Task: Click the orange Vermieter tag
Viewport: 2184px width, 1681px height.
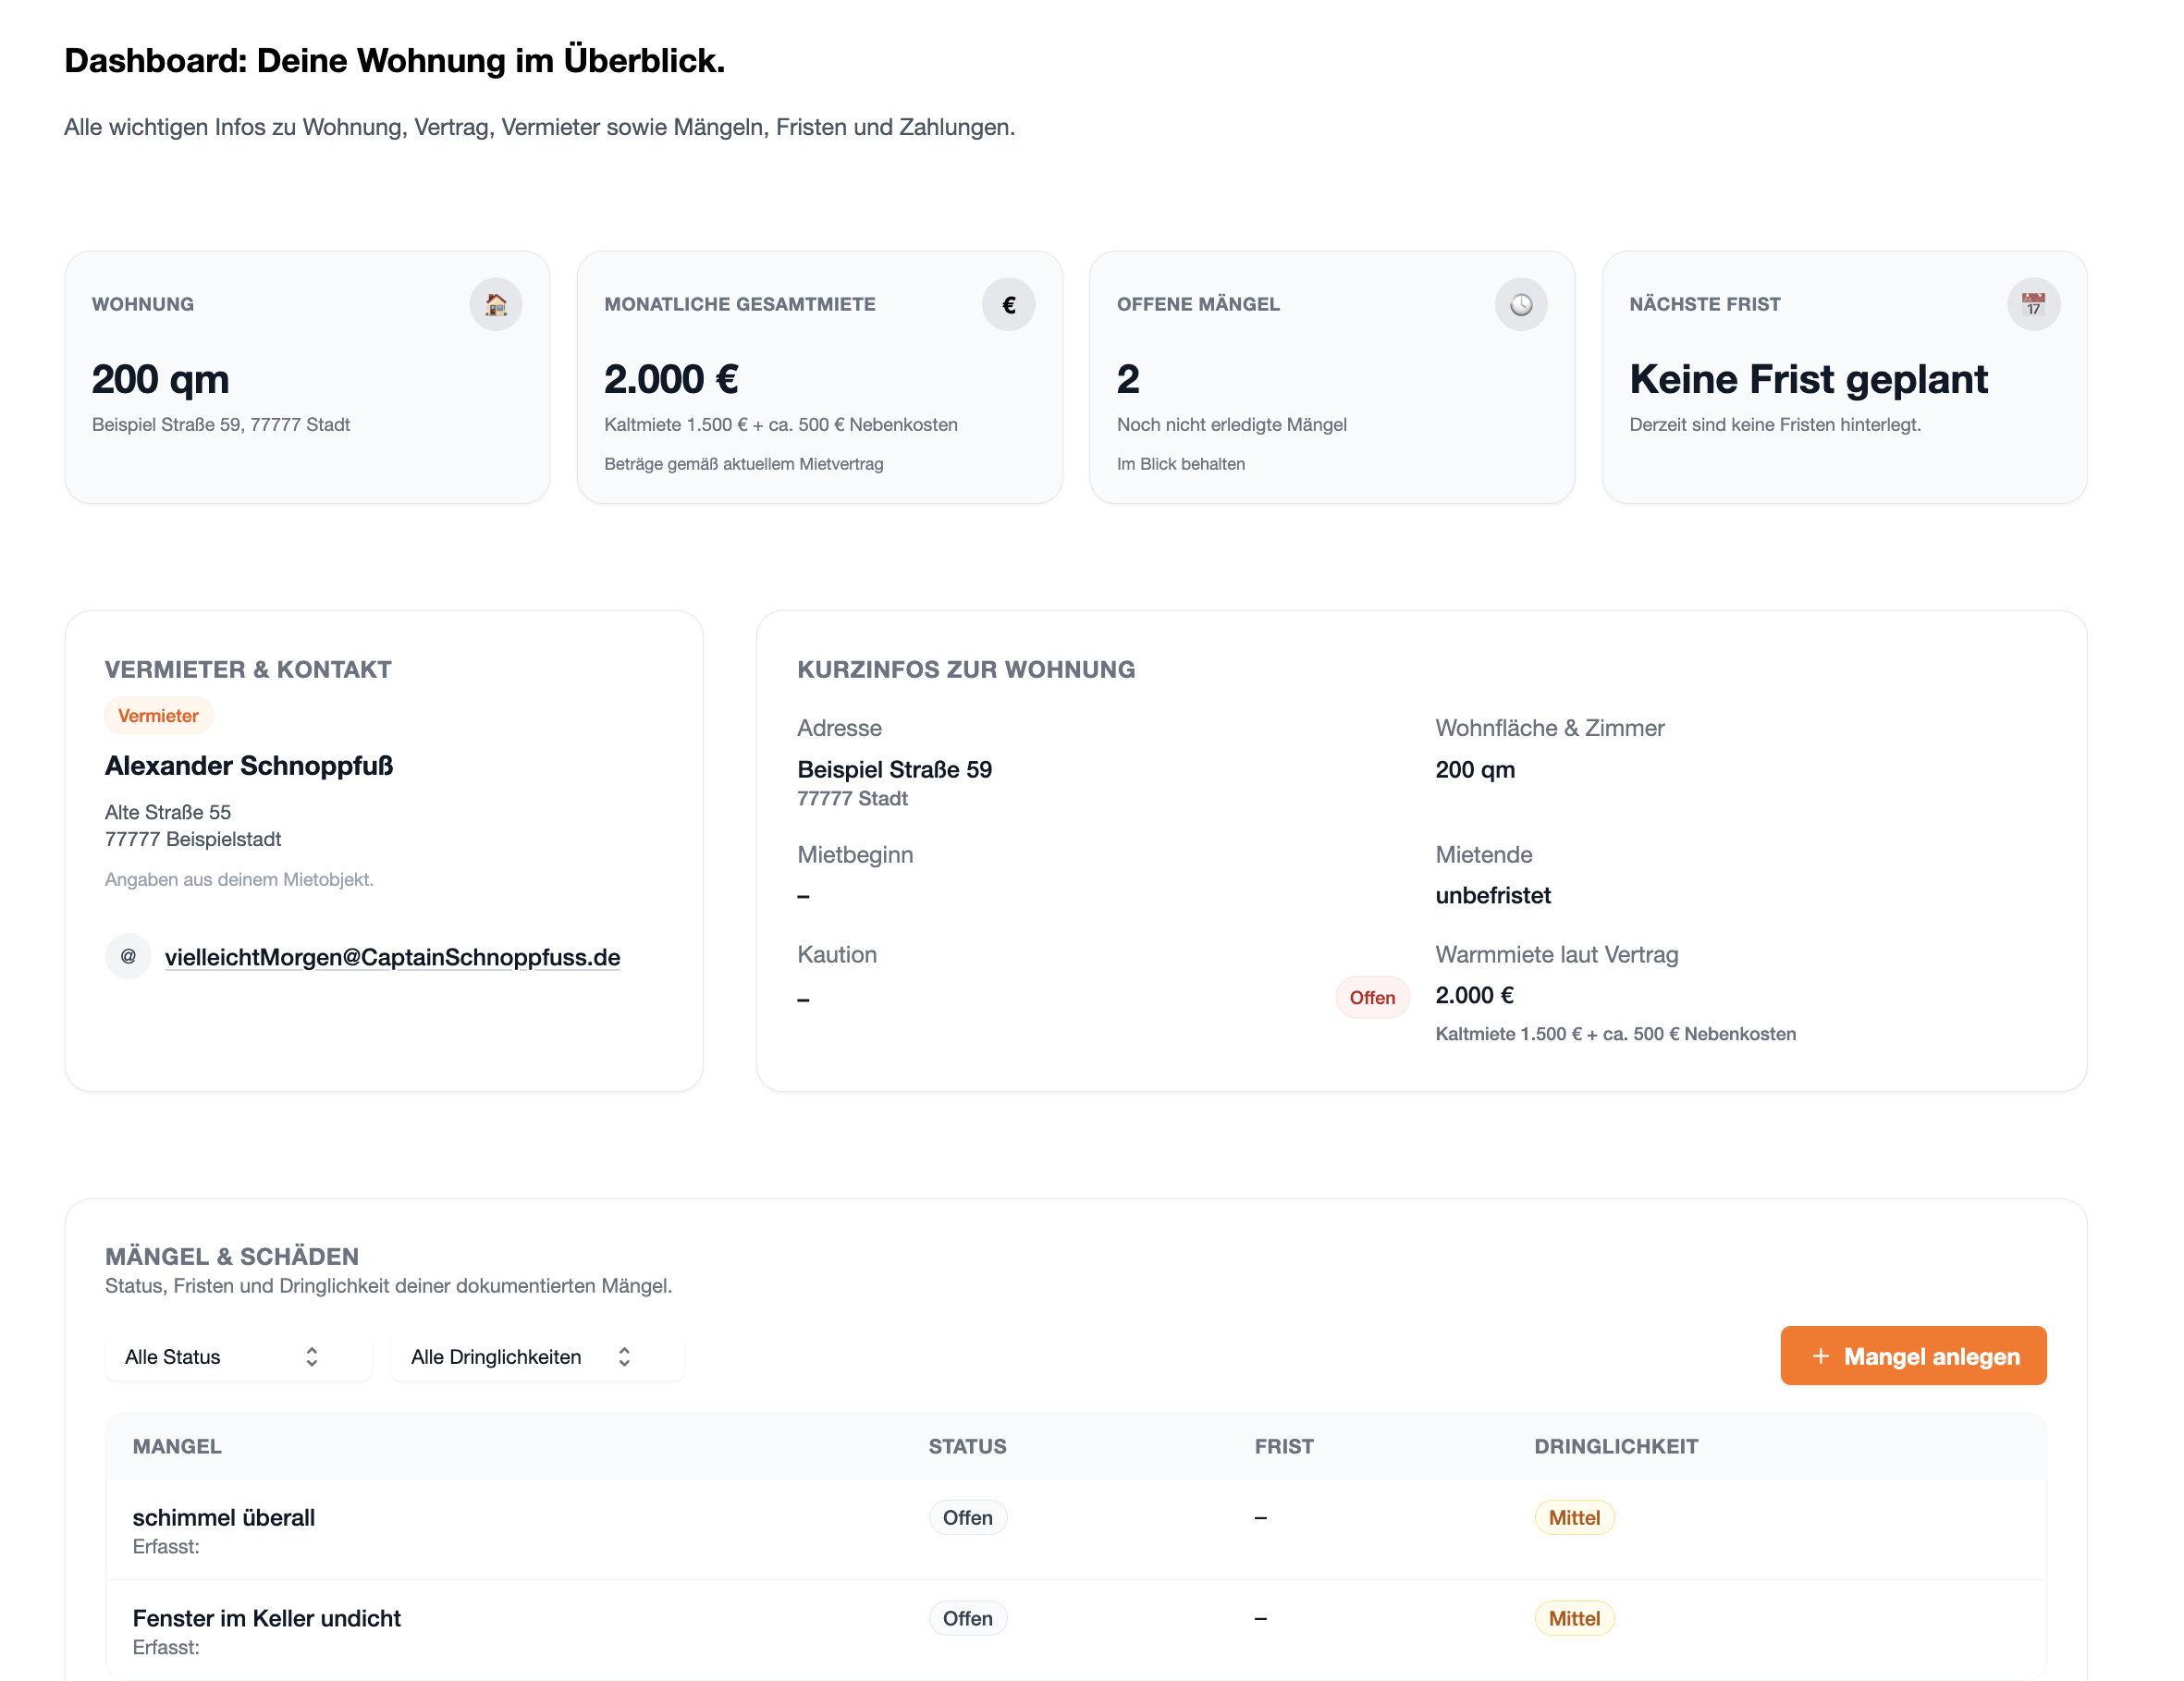Action: pyautogui.click(x=158, y=716)
